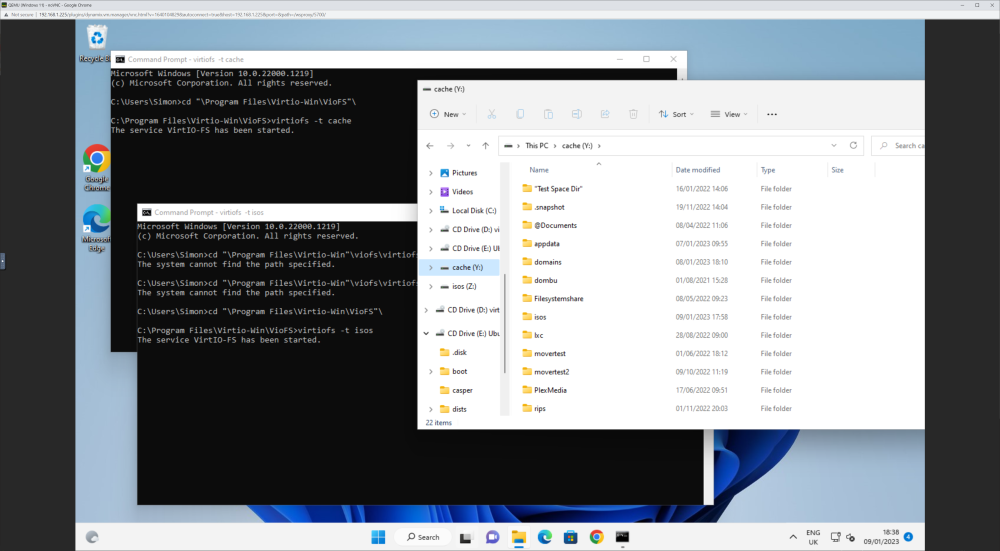
Task: Refresh the cache (Y:) folder view
Action: coord(853,145)
